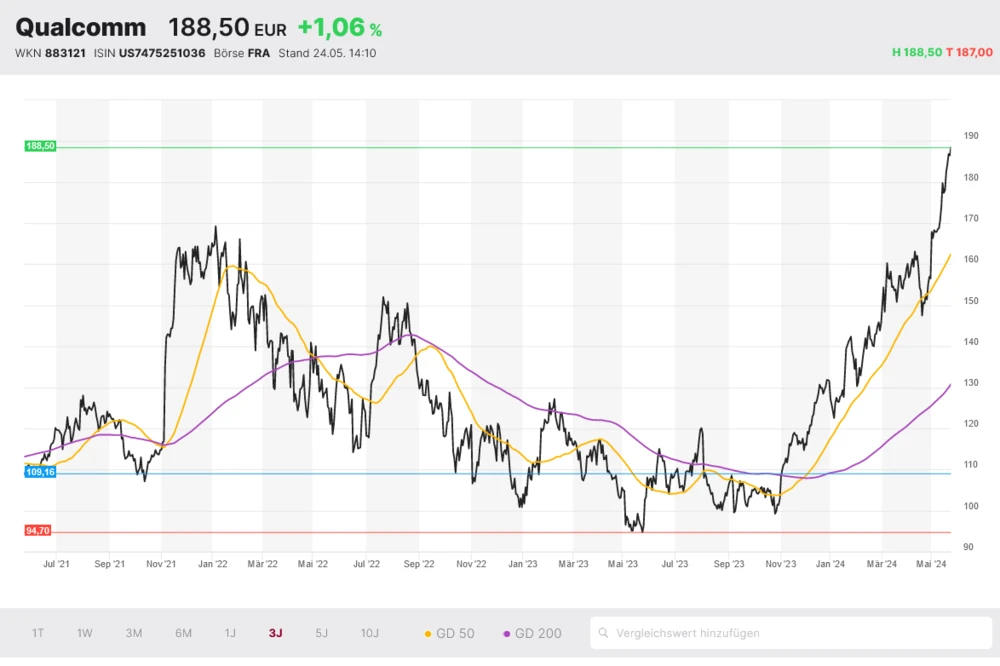This screenshot has height=666, width=1000.
Task: Click the Nov '23 axis label
Action: click(780, 564)
